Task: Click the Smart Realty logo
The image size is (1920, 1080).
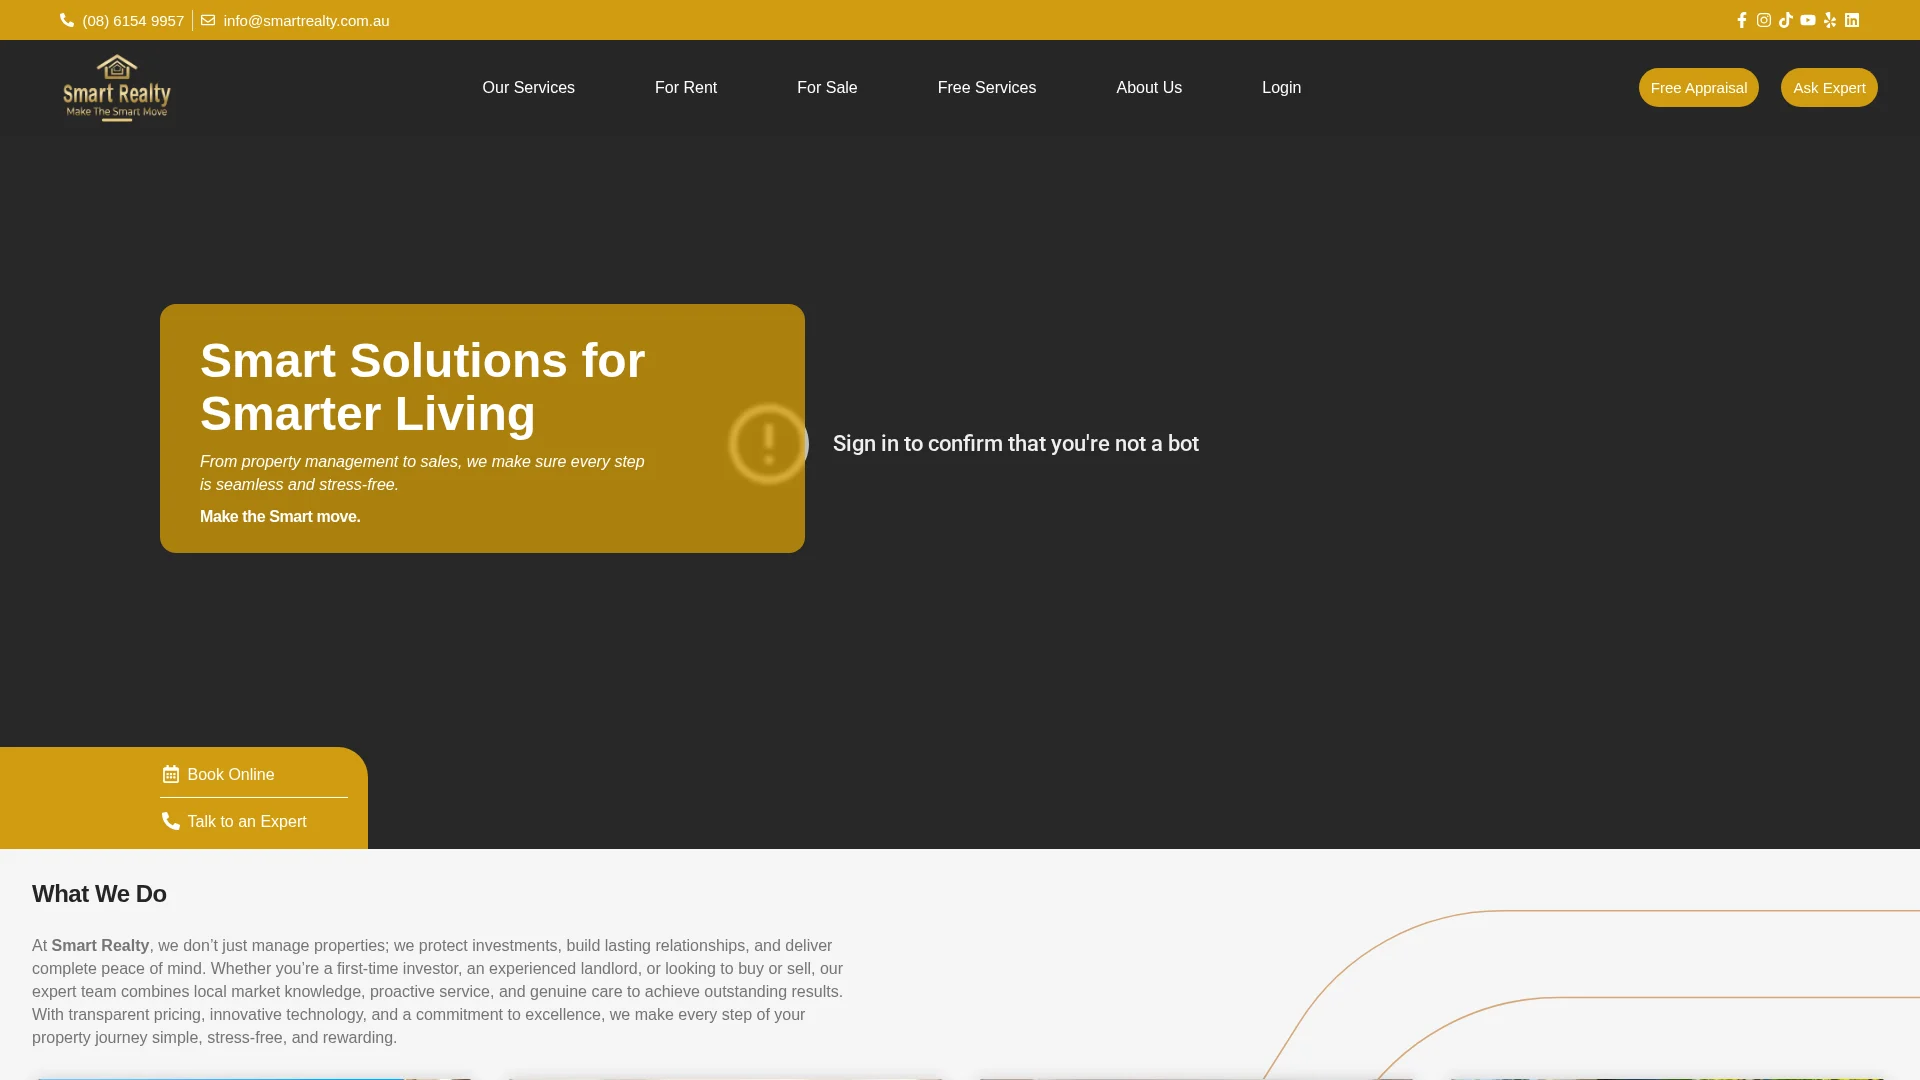Action: tap(117, 88)
